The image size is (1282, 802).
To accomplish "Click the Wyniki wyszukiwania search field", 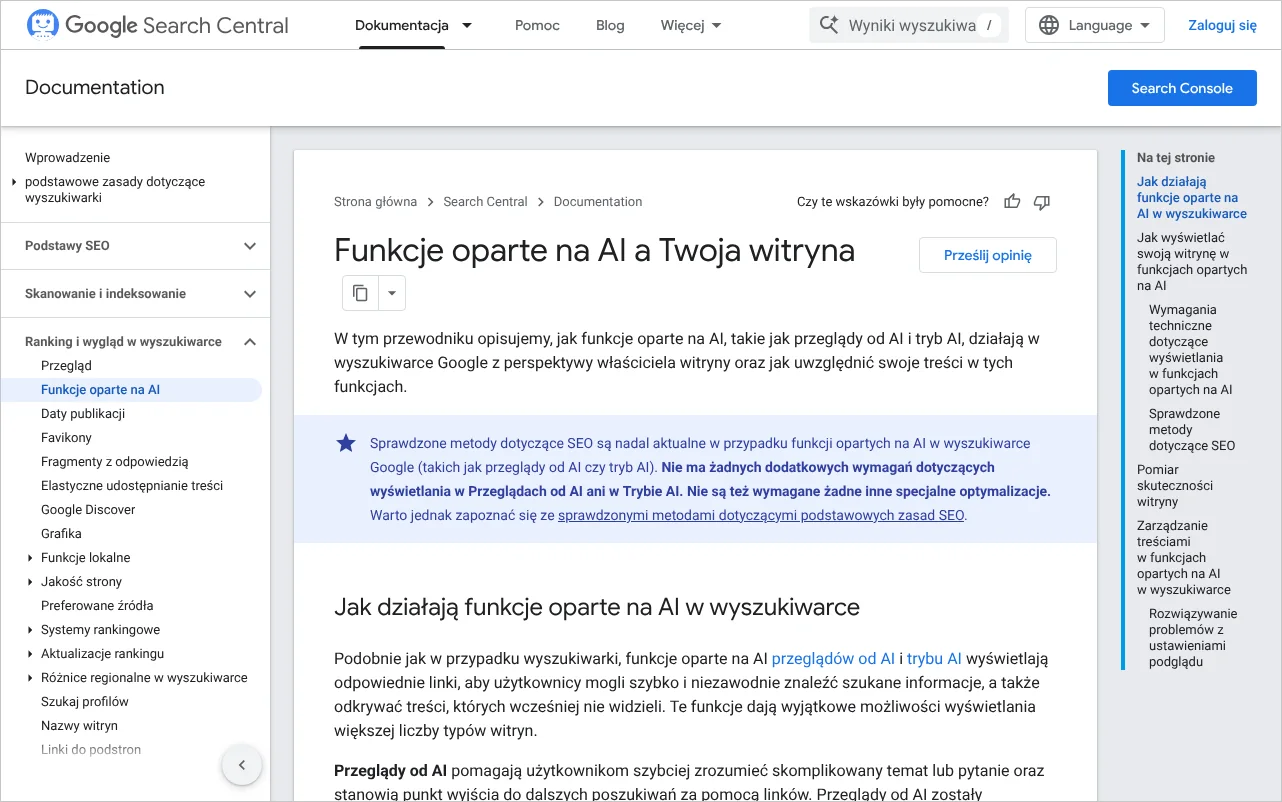I will point(909,26).
